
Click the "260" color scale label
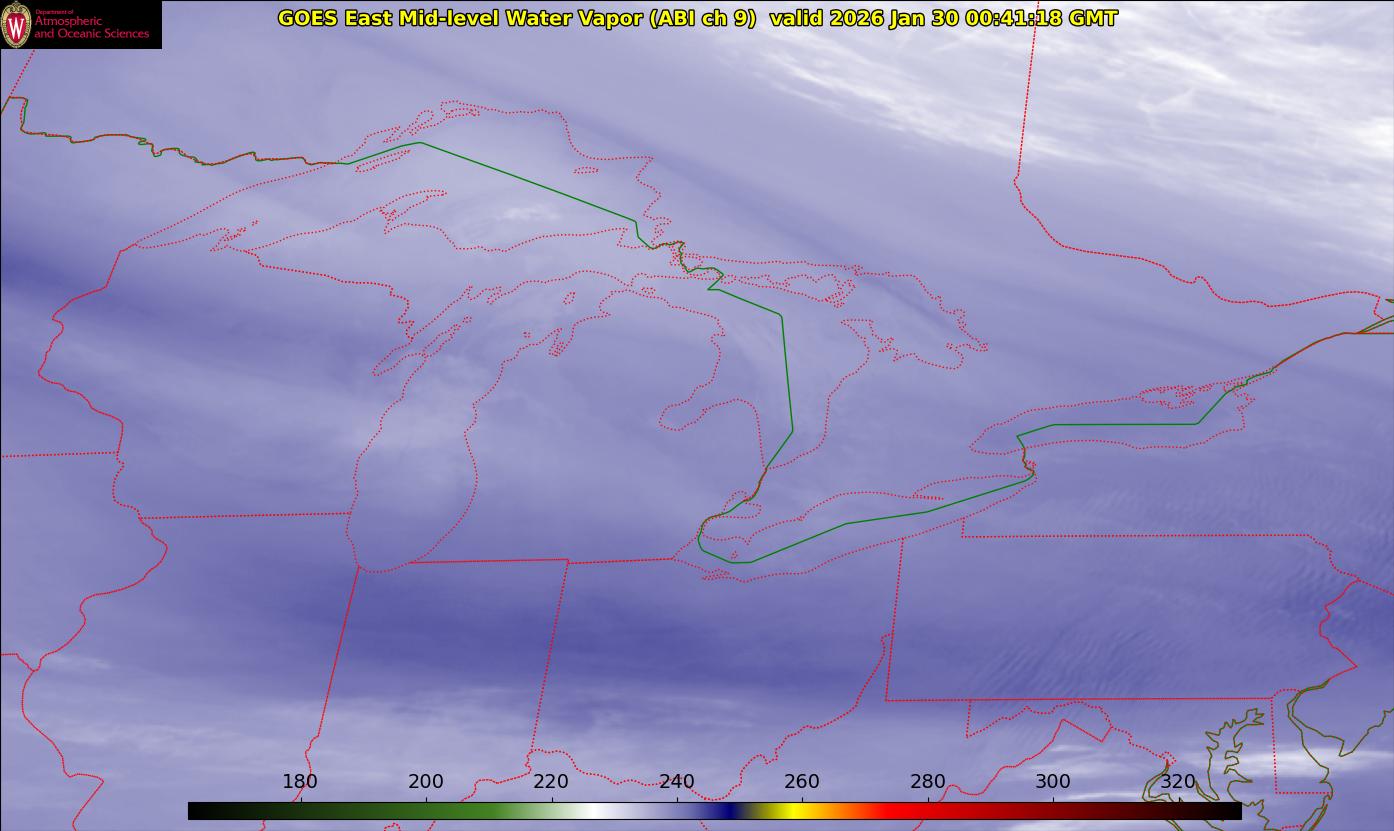pyautogui.click(x=802, y=781)
